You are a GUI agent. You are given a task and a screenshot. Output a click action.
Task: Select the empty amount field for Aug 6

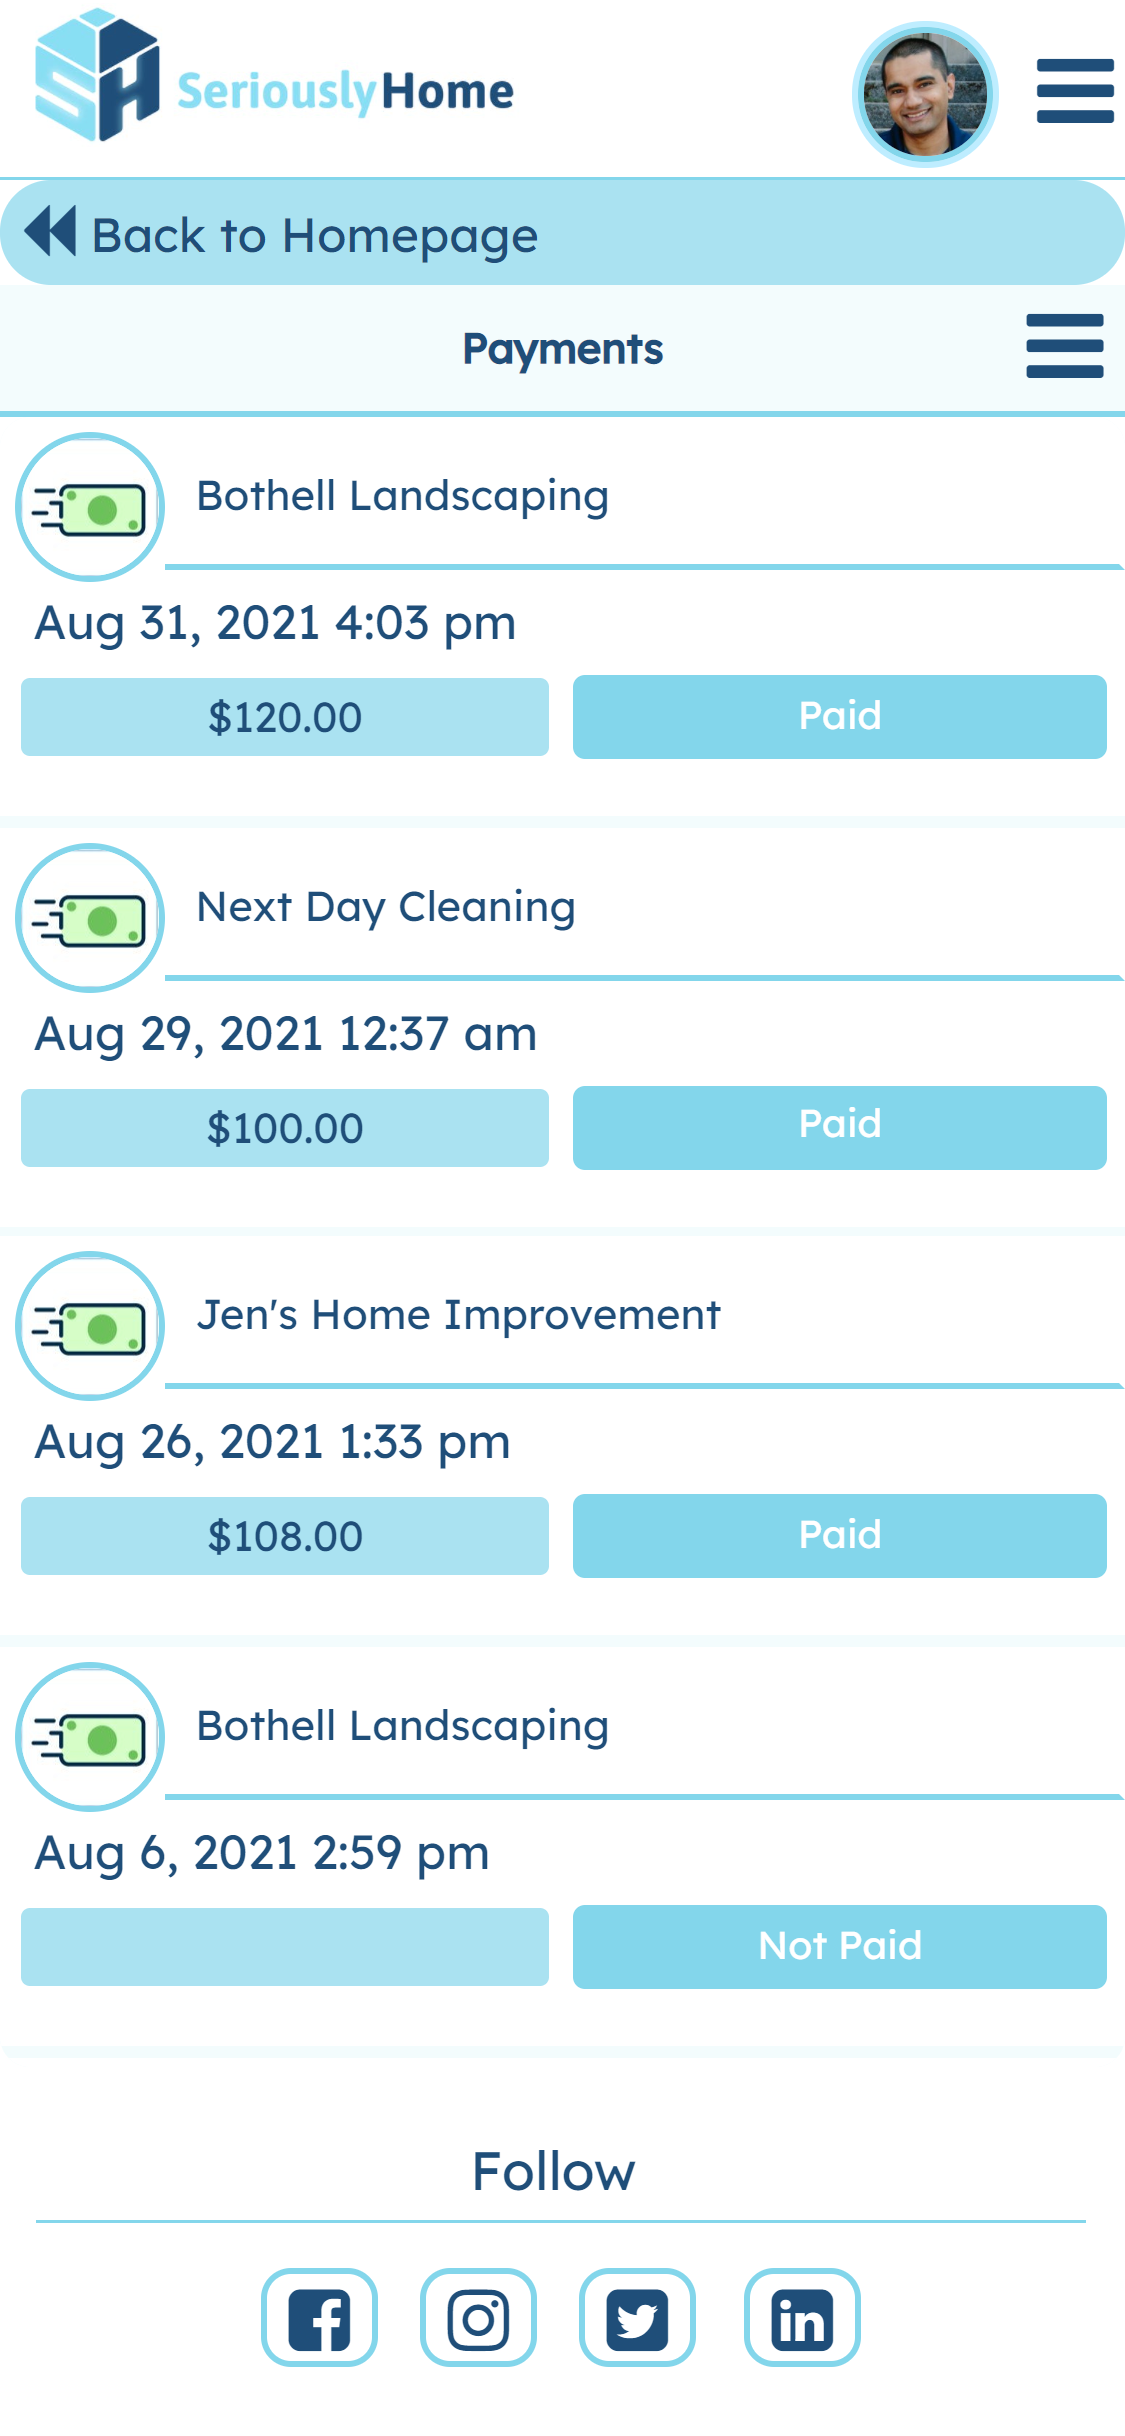pos(285,1946)
